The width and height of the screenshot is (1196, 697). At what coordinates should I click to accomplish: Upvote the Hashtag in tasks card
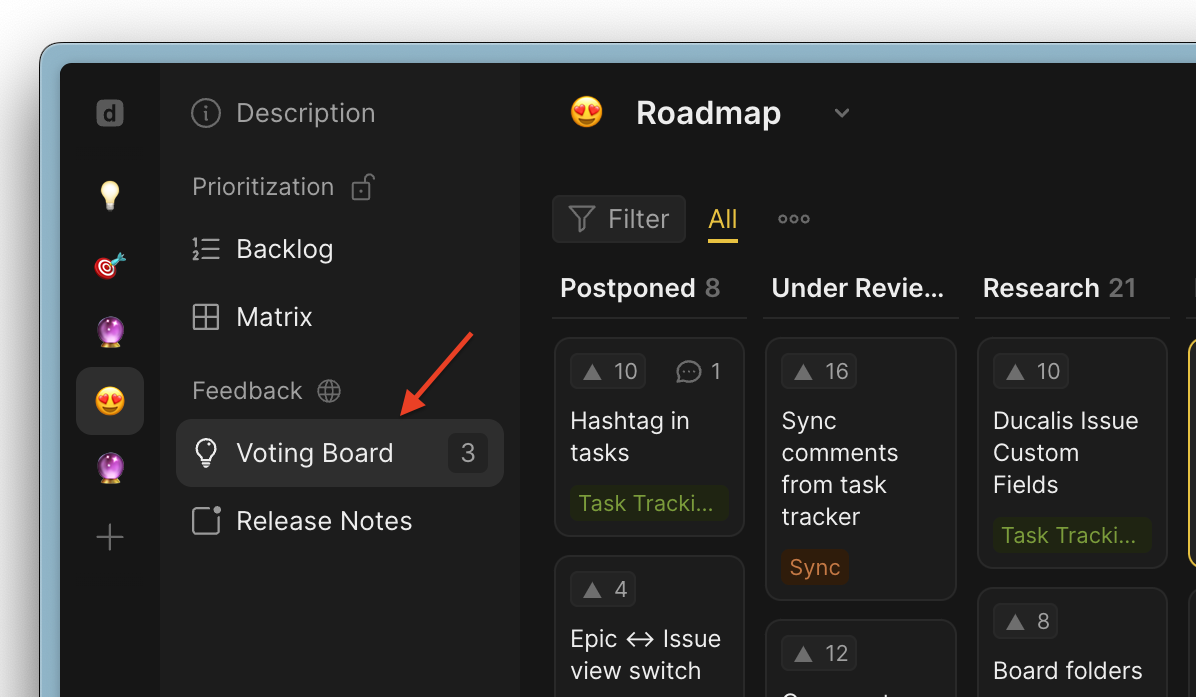[607, 371]
